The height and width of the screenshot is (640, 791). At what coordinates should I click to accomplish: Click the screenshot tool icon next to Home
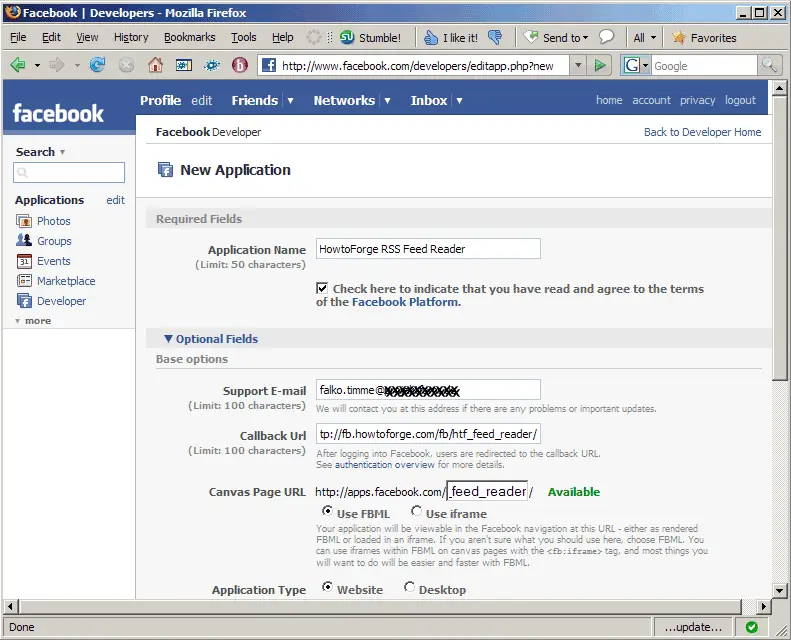[184, 65]
